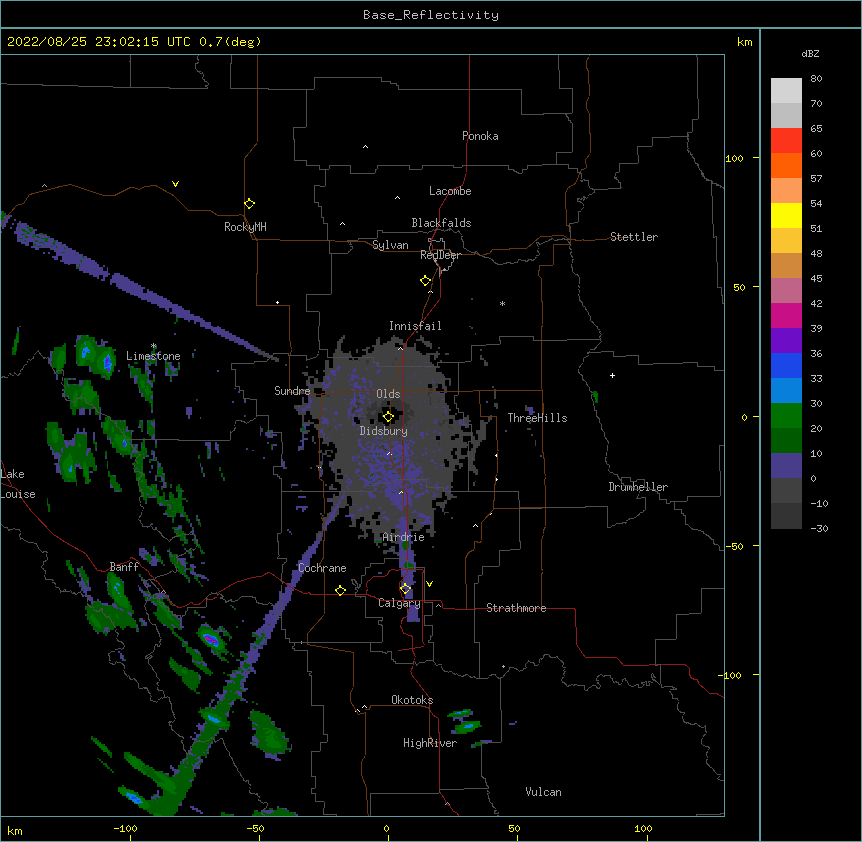Click the Strathmore city label
Screen dimensions: 862x842
pyautogui.click(x=516, y=608)
